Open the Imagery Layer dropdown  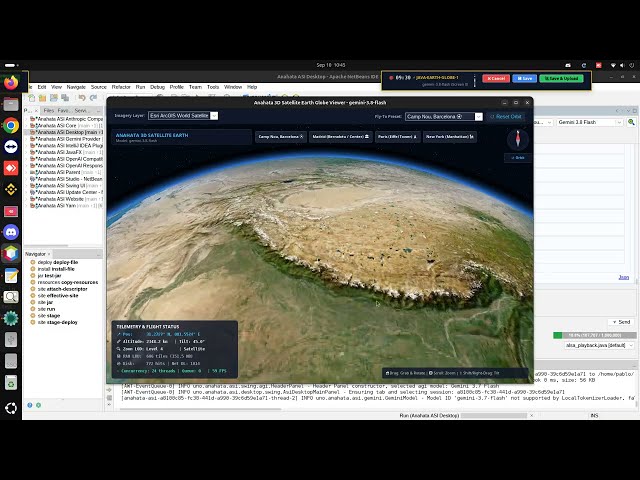click(183, 116)
